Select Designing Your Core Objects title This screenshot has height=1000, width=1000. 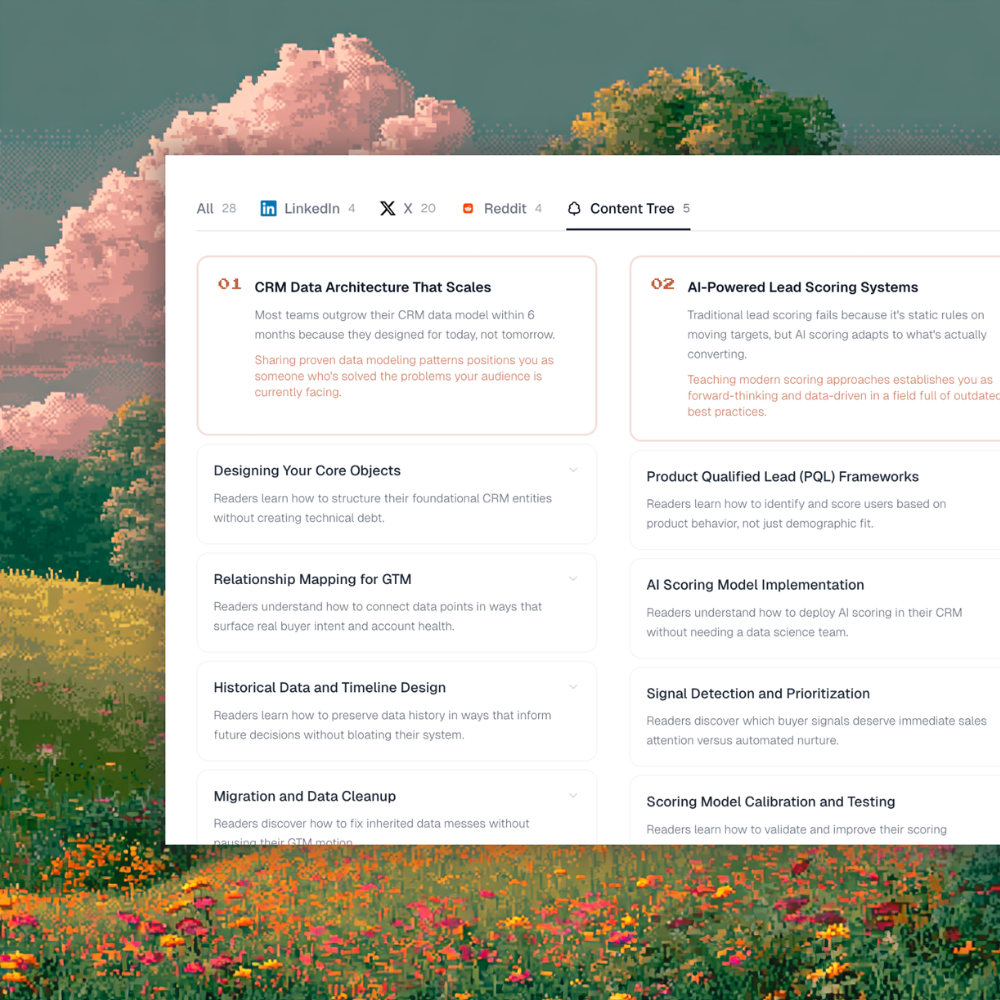tap(307, 471)
